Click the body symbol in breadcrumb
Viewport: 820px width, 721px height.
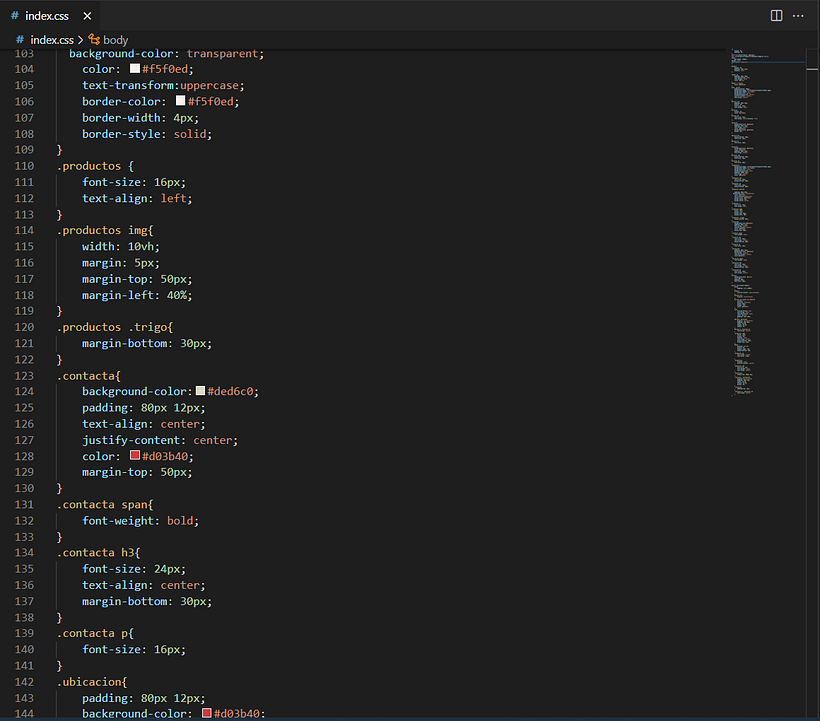click(x=116, y=40)
